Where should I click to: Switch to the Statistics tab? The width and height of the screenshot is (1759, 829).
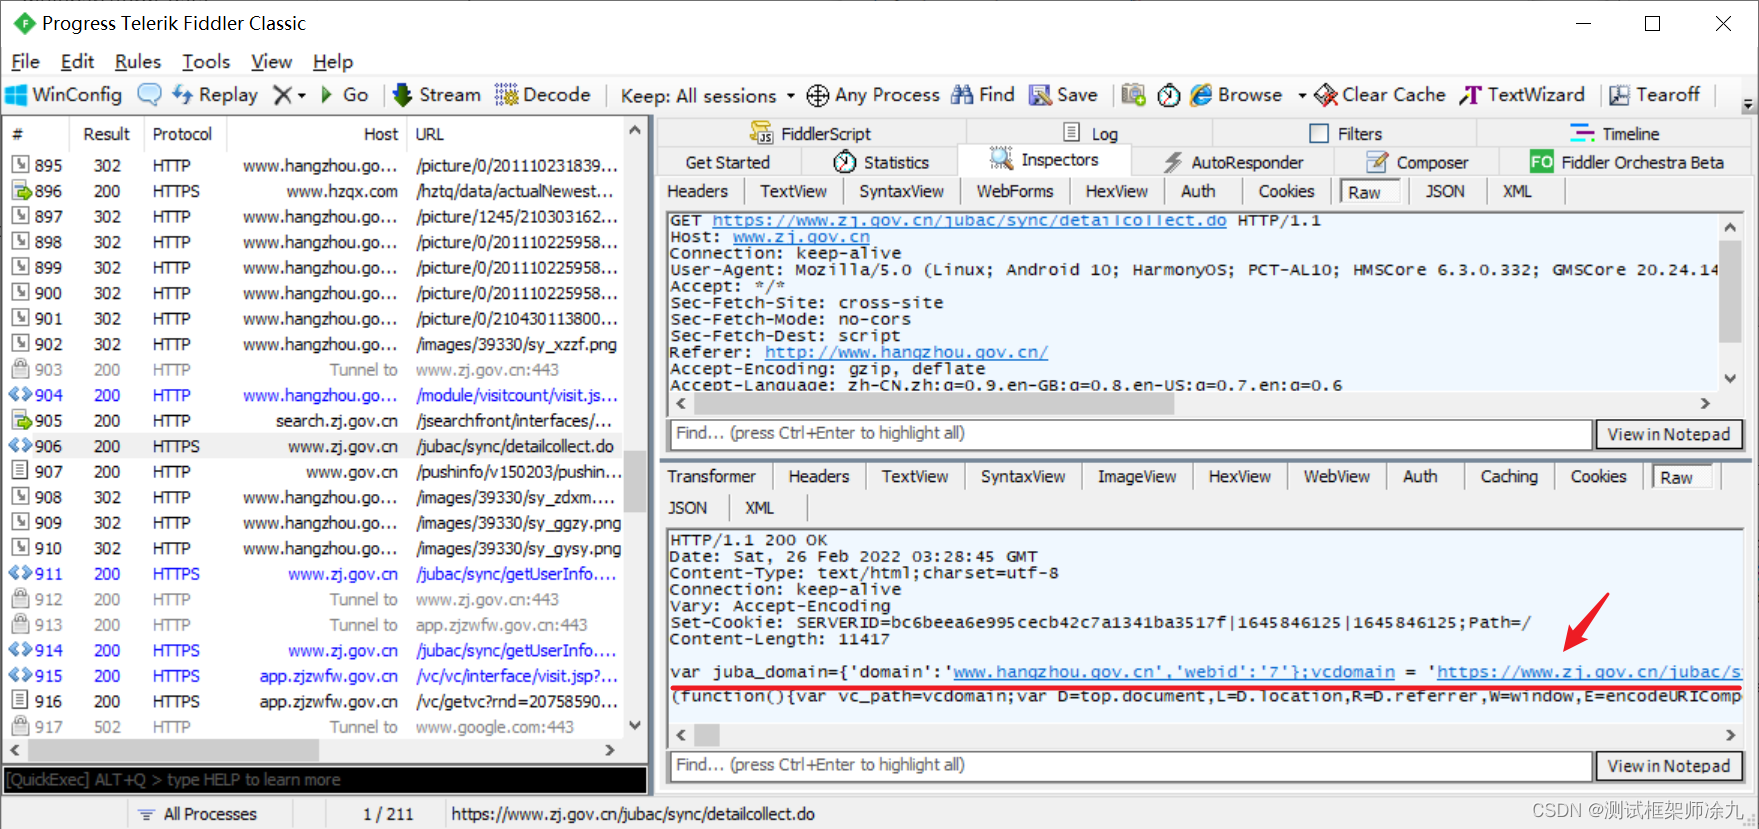pyautogui.click(x=881, y=162)
